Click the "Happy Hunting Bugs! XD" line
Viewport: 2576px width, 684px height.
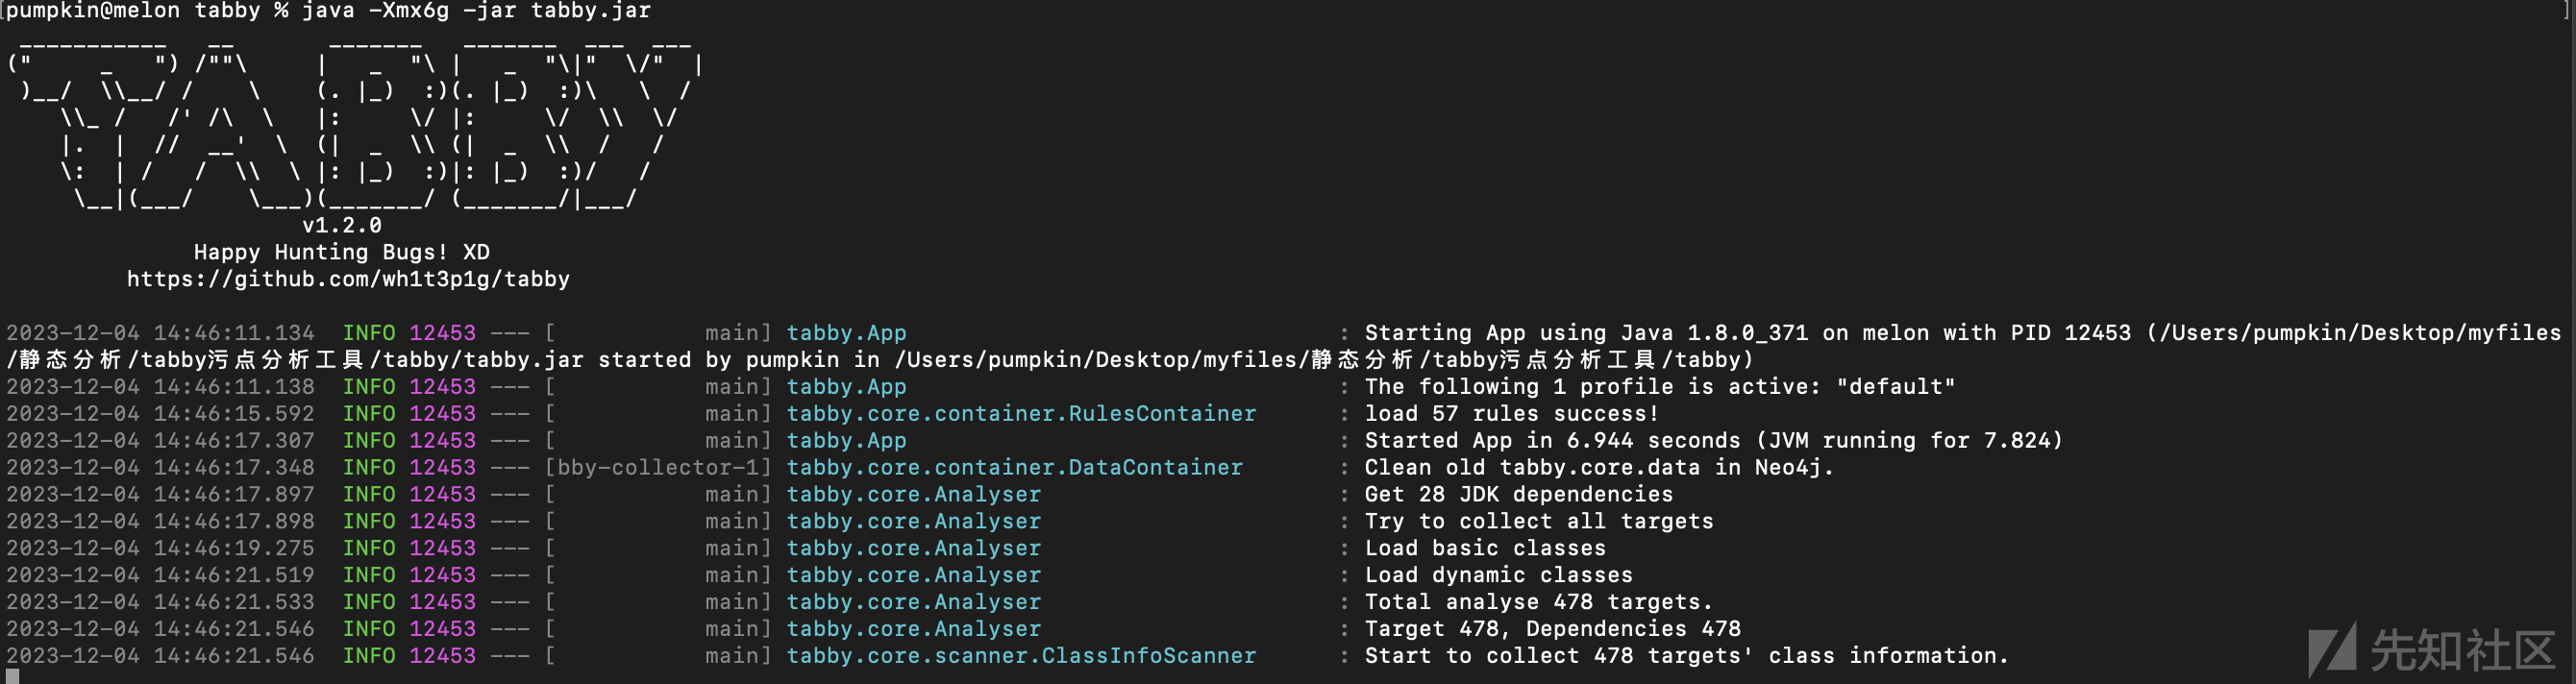341,252
